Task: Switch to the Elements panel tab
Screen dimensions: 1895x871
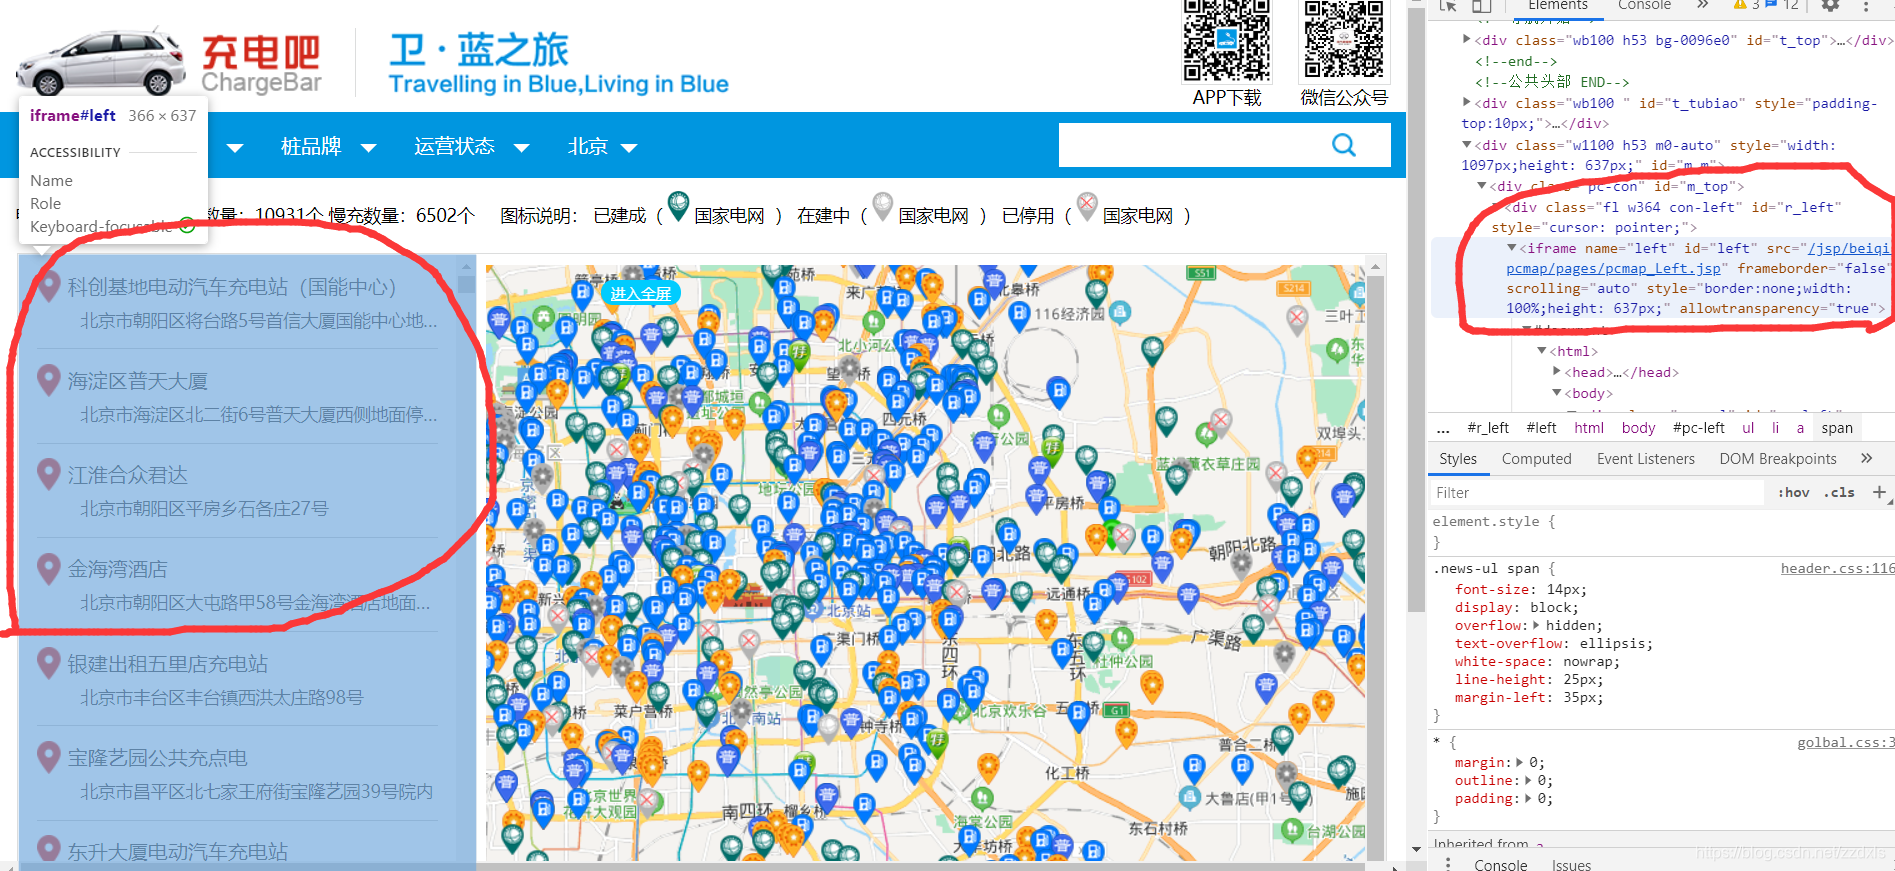Action: (1557, 6)
